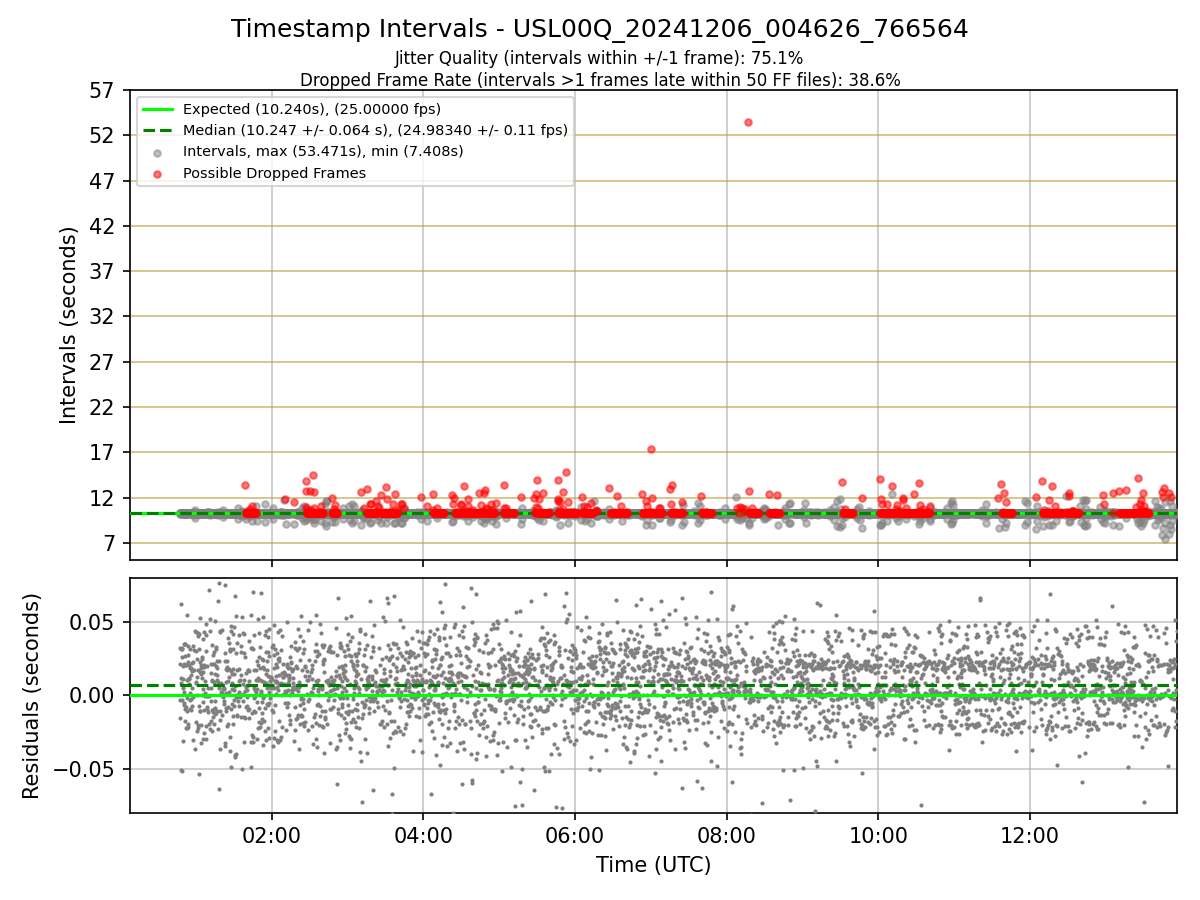Click the 'Time (UTC)' x-axis label
Screen dimensions: 1200x900
tap(653, 865)
